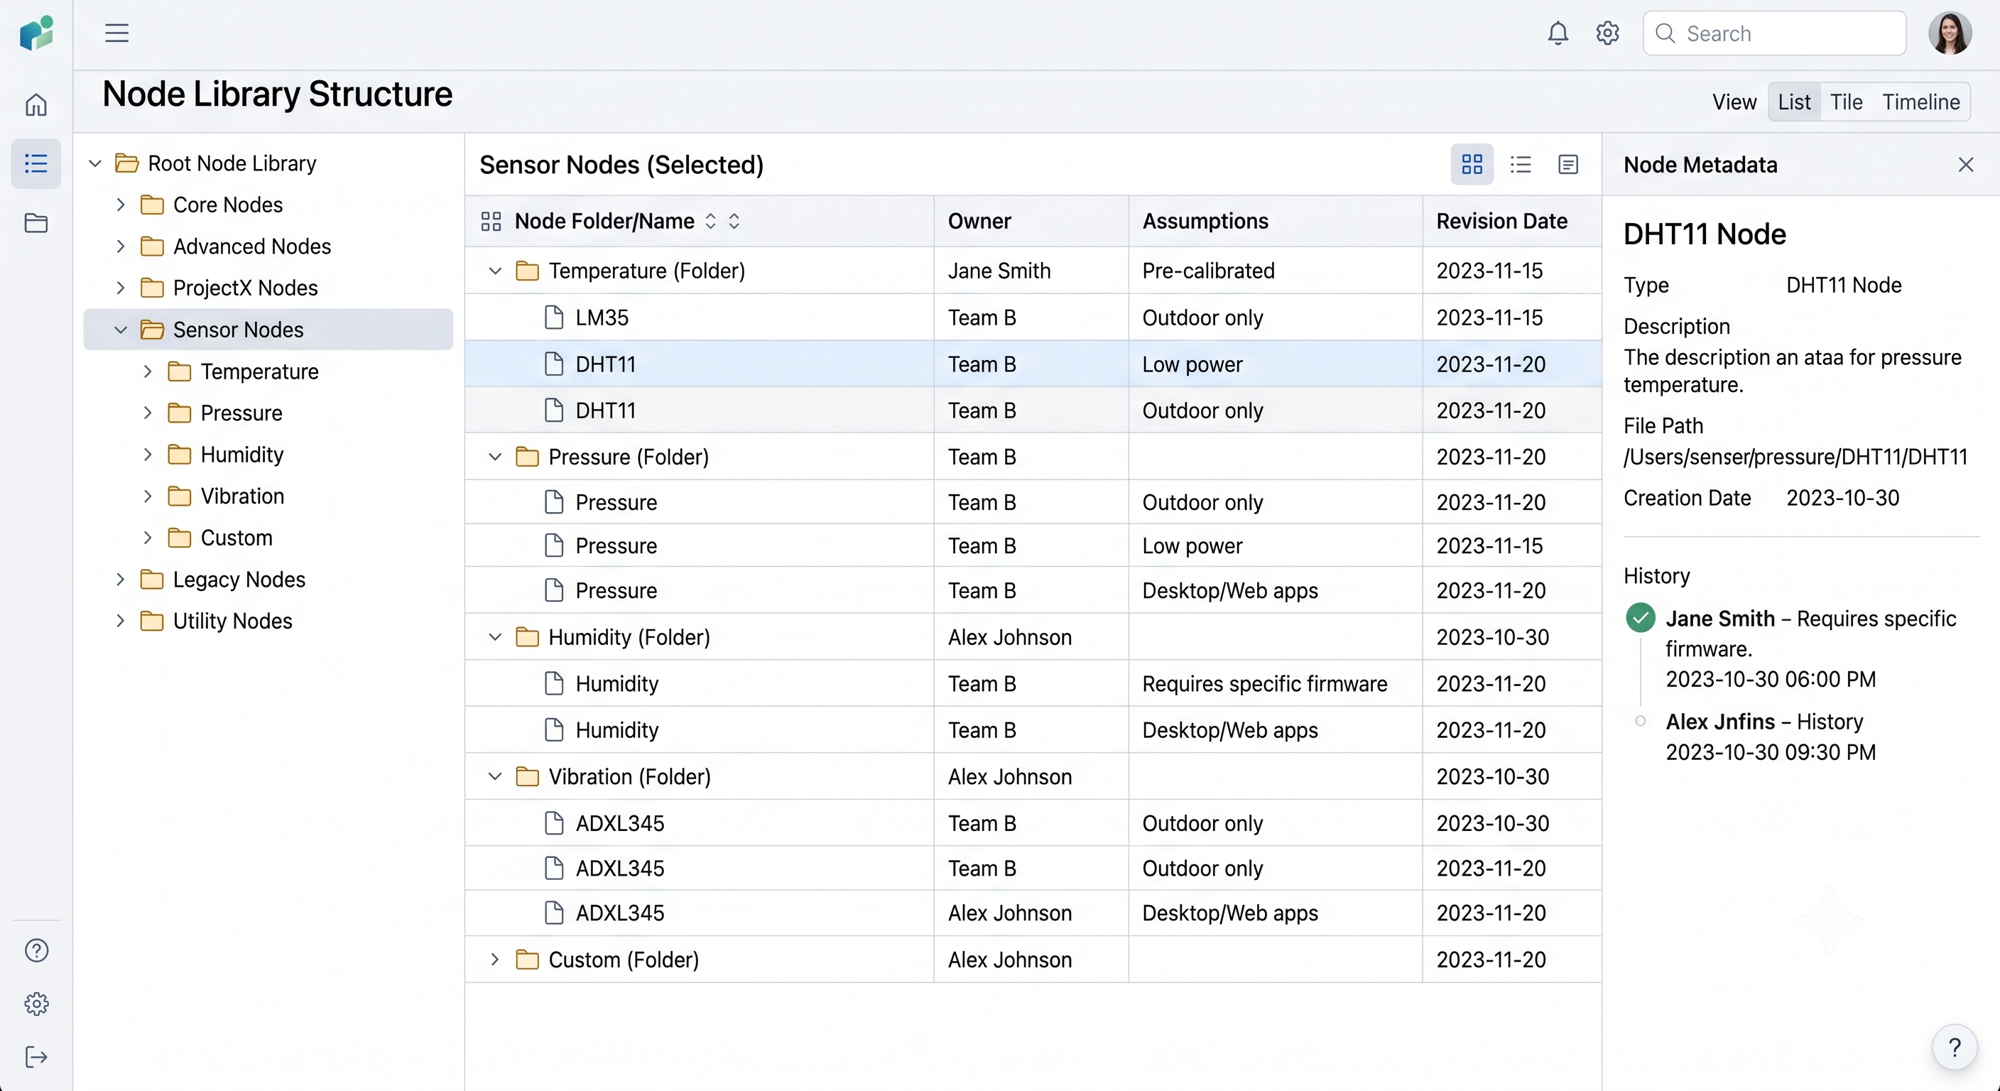2000x1091 pixels.
Task: Close the Node Metadata panel
Action: pos(1965,164)
